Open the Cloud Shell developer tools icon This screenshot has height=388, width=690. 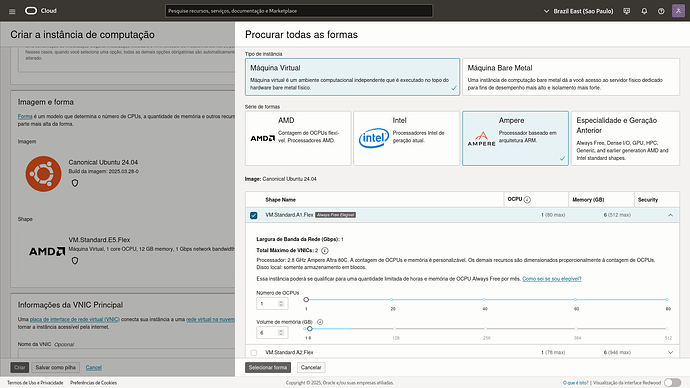click(x=627, y=11)
